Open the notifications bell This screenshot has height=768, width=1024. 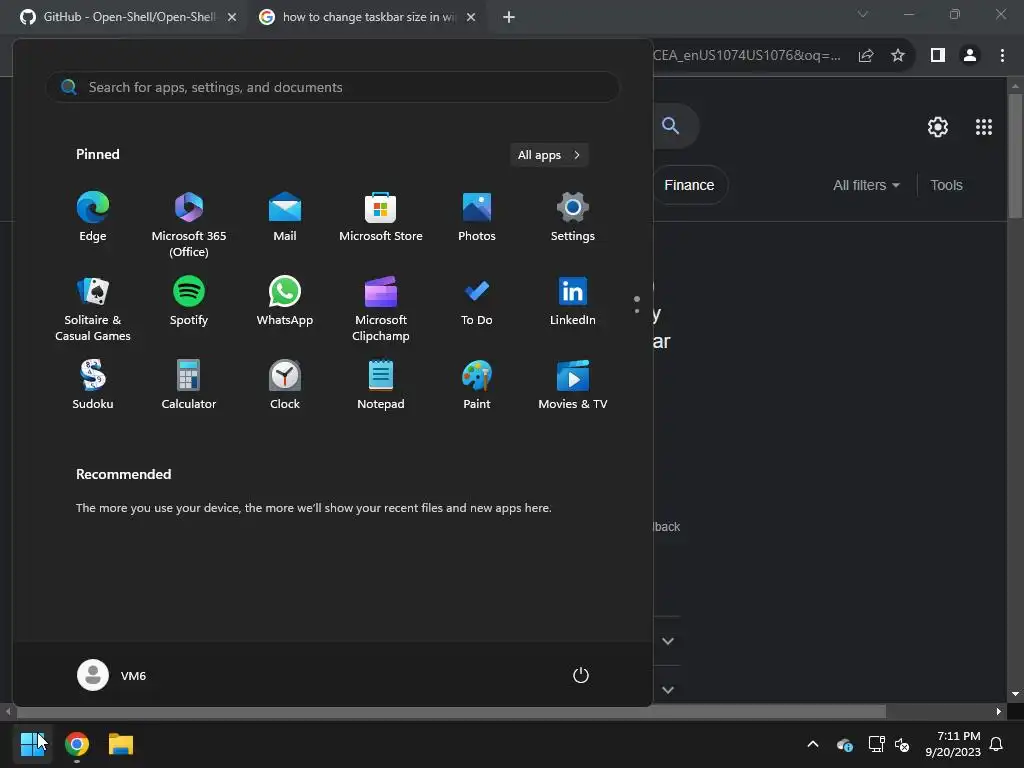[x=996, y=744]
